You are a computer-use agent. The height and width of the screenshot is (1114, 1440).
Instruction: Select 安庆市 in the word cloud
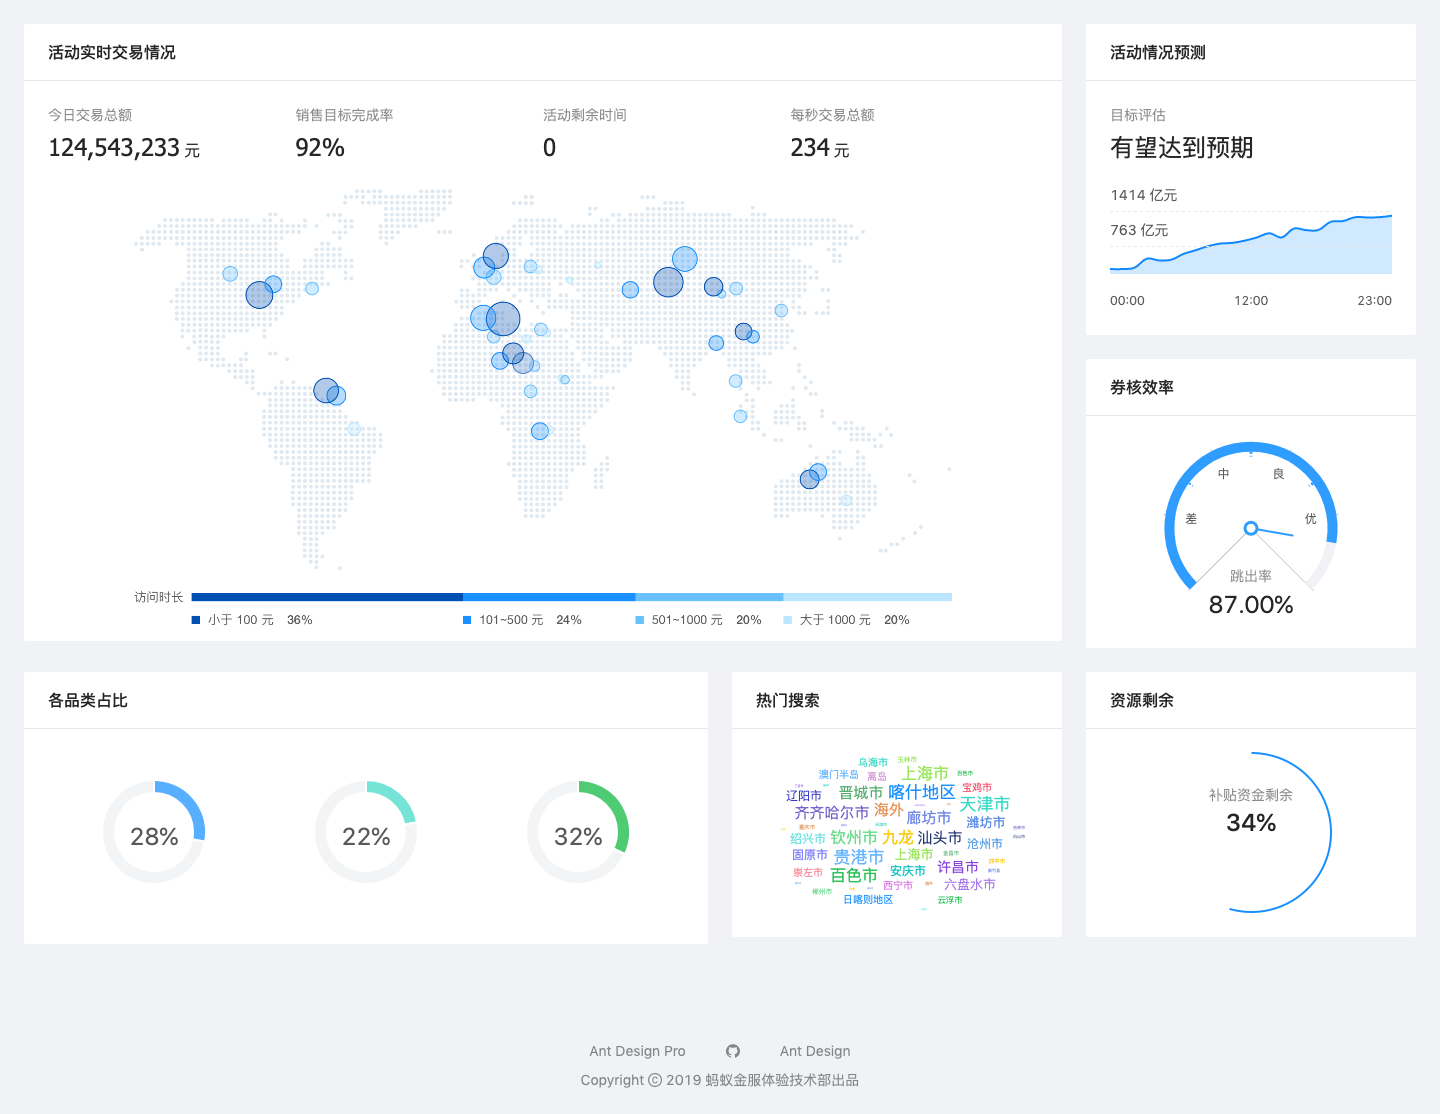(908, 871)
